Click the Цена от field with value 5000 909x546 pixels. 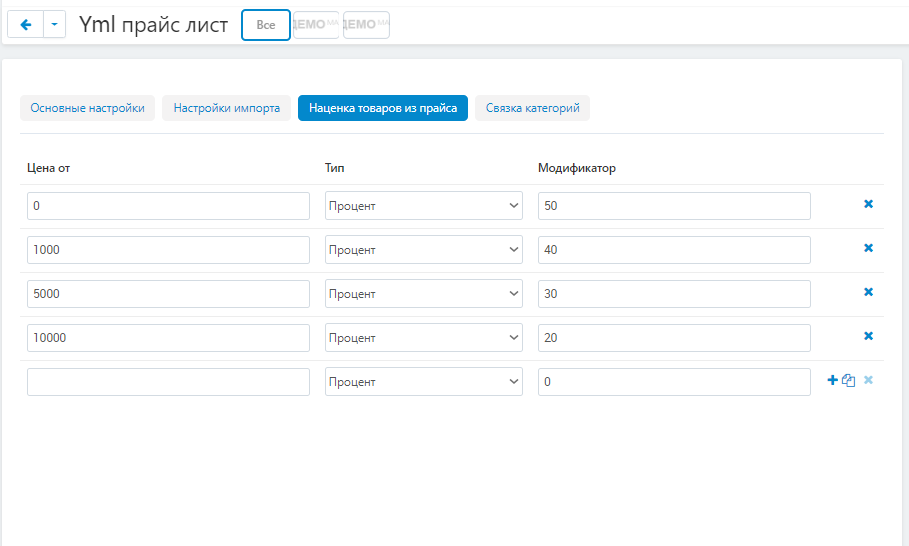(x=168, y=294)
